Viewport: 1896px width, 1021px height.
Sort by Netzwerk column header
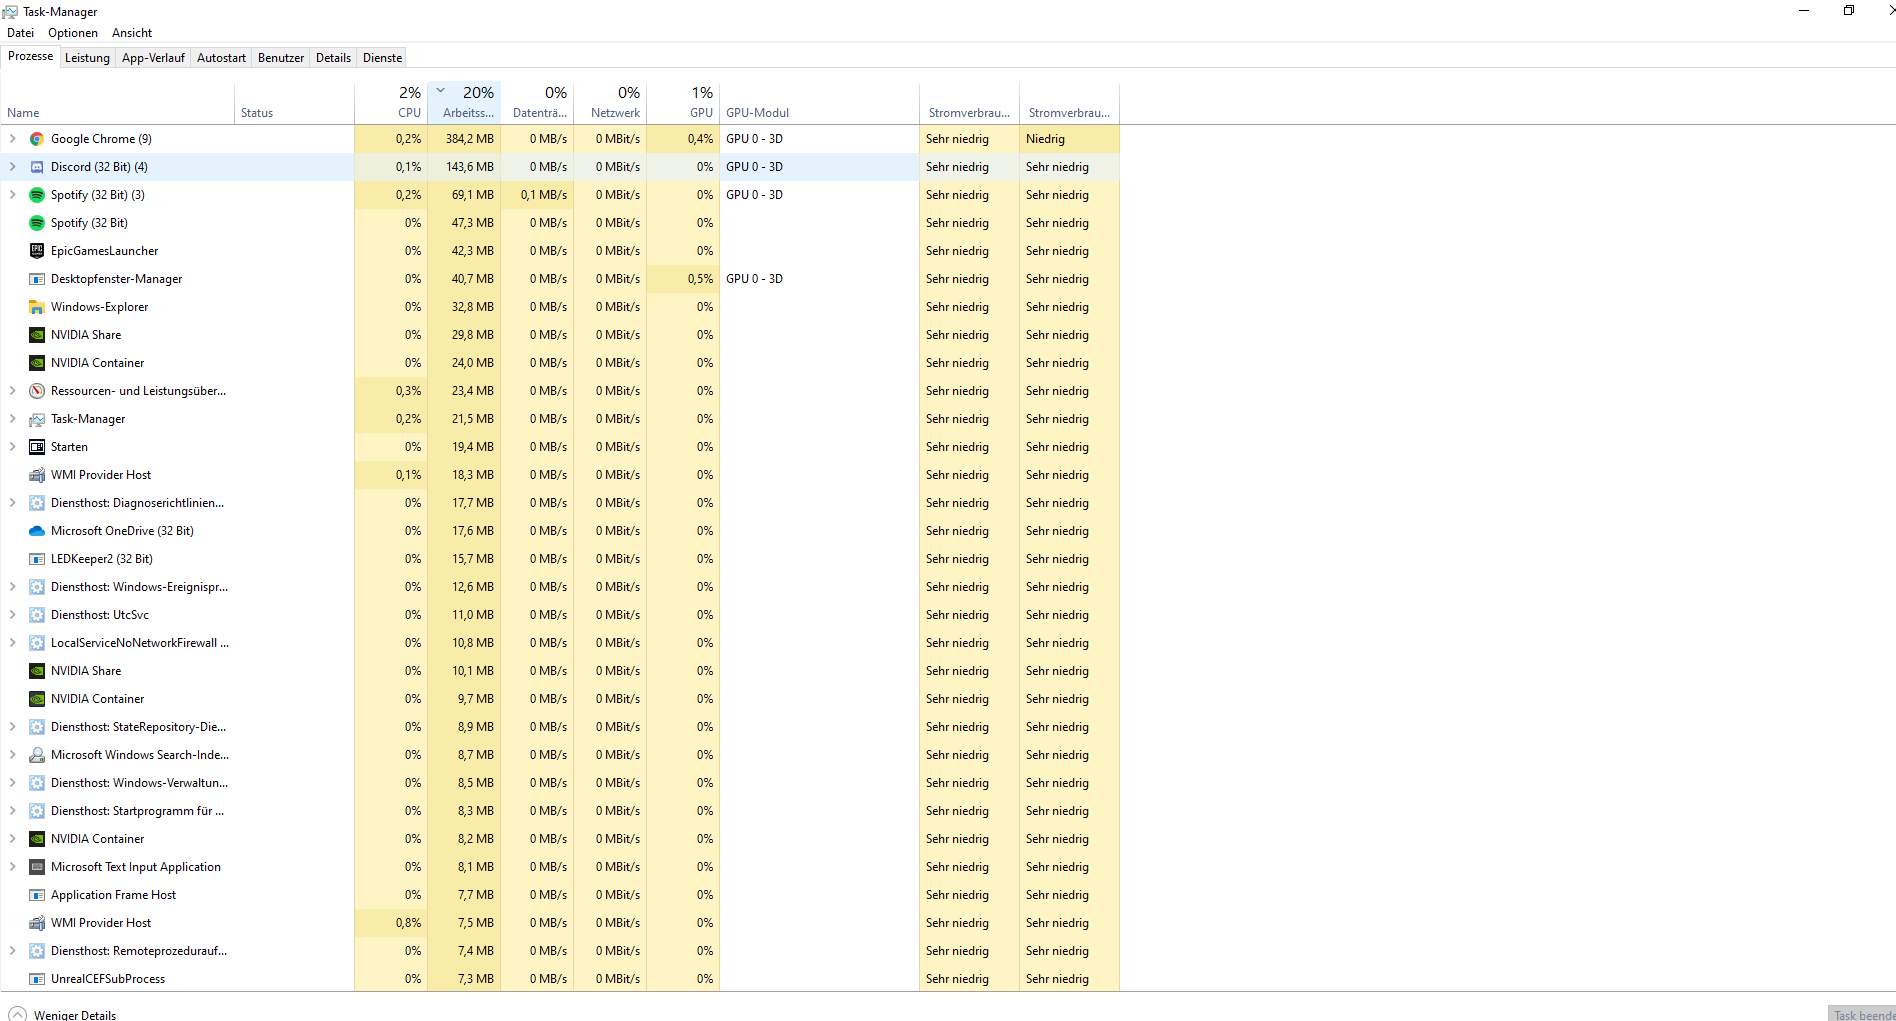click(610, 103)
